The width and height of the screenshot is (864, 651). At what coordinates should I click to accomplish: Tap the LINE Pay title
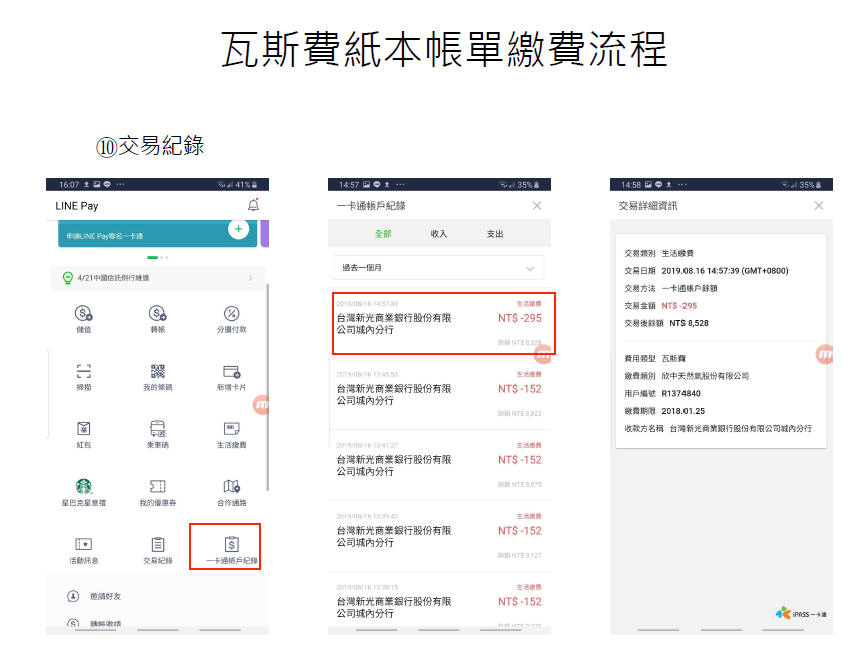[x=77, y=206]
